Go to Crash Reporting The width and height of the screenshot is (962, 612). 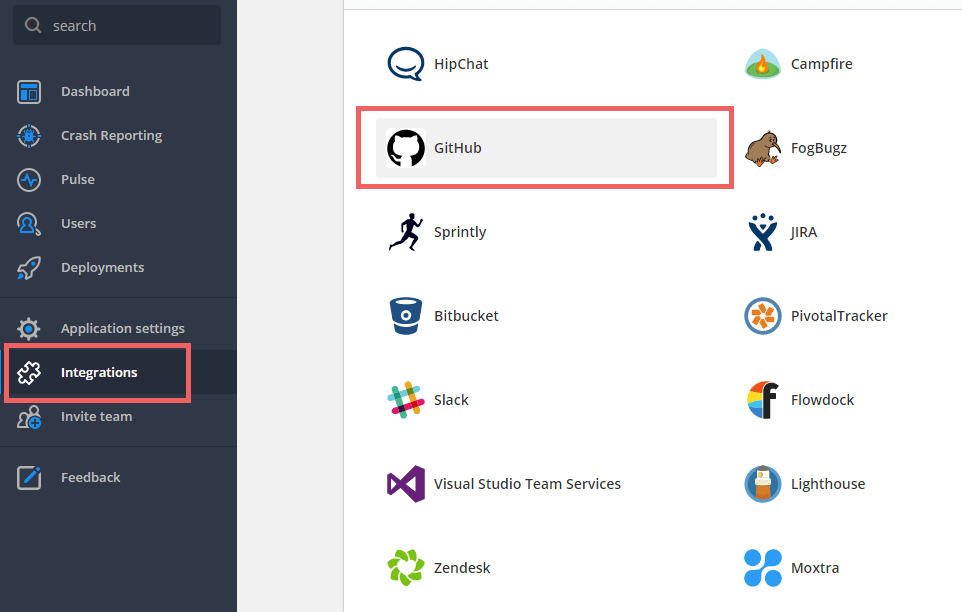click(x=109, y=135)
